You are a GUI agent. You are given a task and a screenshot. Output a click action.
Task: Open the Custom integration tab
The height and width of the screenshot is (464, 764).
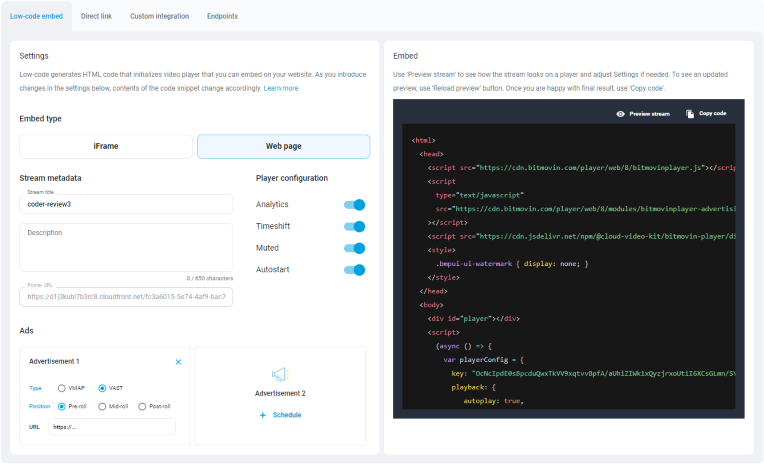coord(157,17)
